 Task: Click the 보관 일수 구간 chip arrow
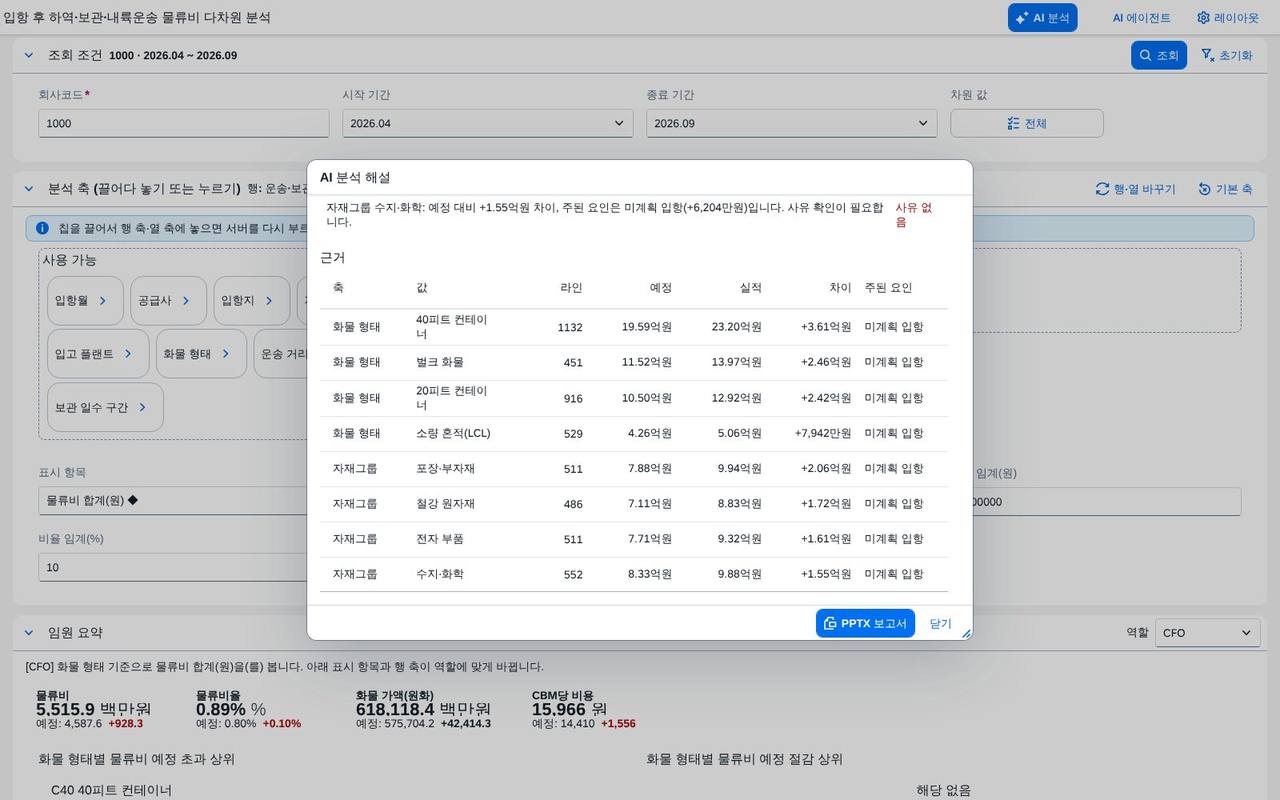[144, 407]
